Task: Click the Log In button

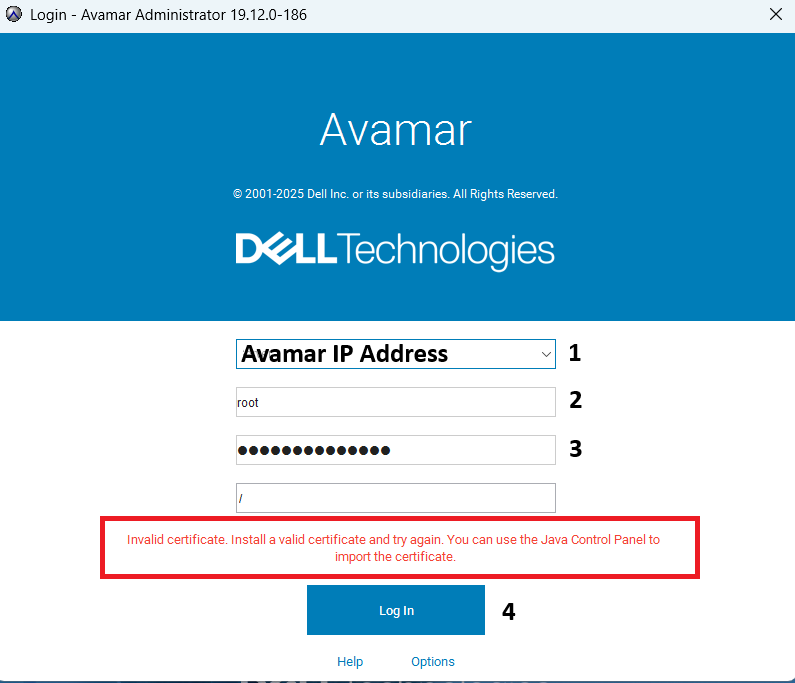Action: tap(395, 610)
